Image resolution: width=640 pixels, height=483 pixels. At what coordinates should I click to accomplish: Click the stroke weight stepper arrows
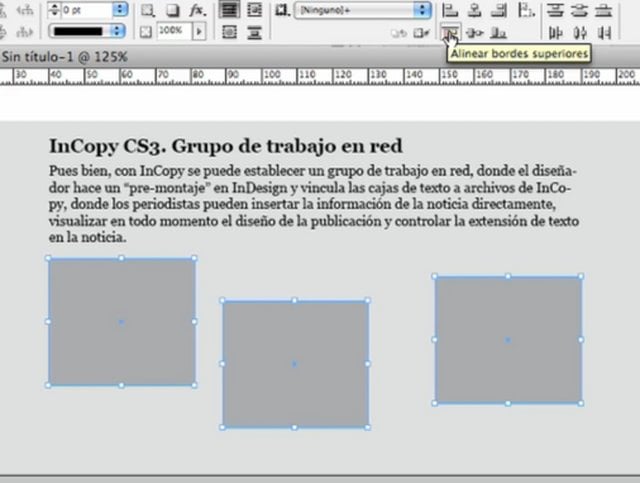(54, 10)
